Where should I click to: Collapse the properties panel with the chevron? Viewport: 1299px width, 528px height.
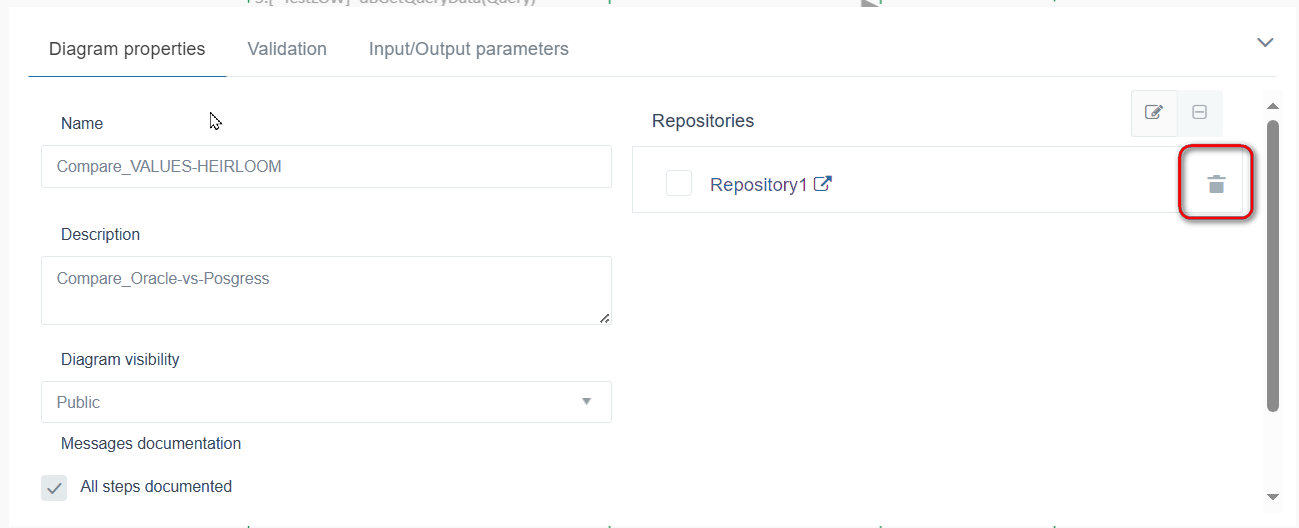tap(1265, 42)
